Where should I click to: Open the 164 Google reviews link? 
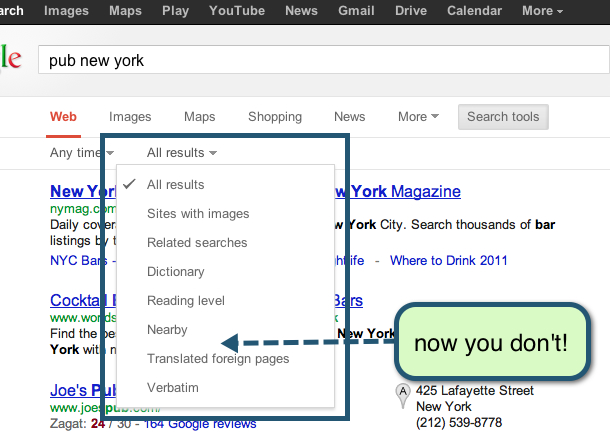[x=200, y=424]
